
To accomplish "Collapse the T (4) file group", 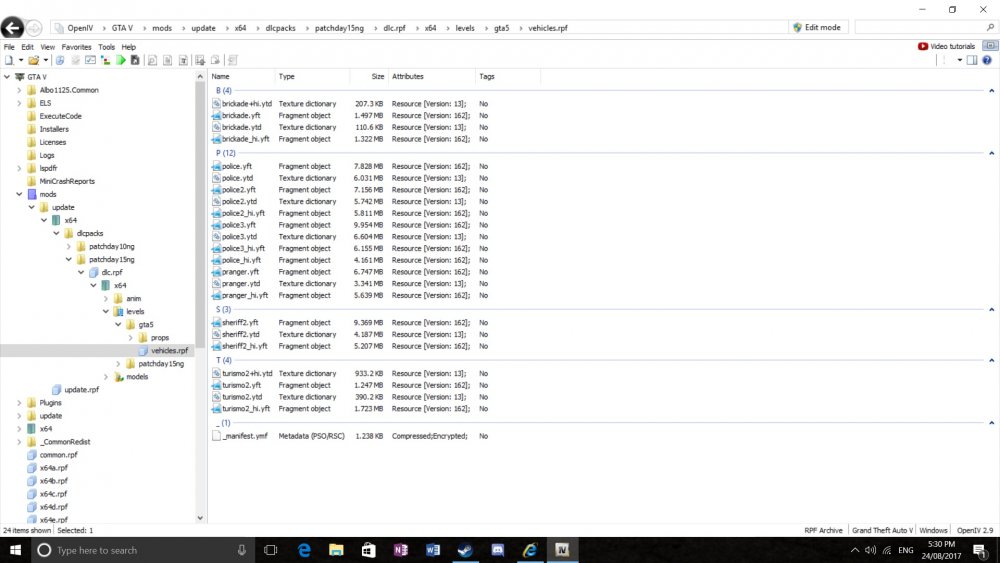I will click(991, 360).
